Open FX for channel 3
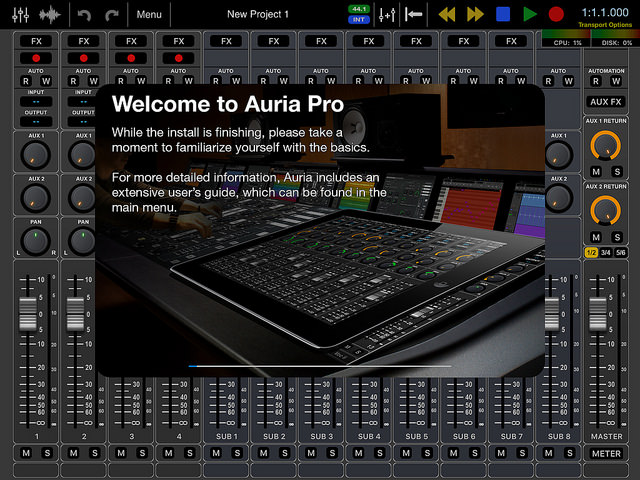Image resolution: width=640 pixels, height=480 pixels. tap(131, 41)
